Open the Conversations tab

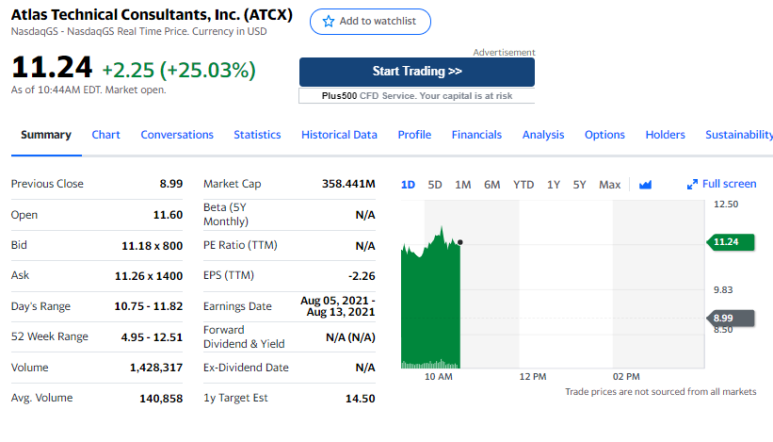tap(177, 135)
